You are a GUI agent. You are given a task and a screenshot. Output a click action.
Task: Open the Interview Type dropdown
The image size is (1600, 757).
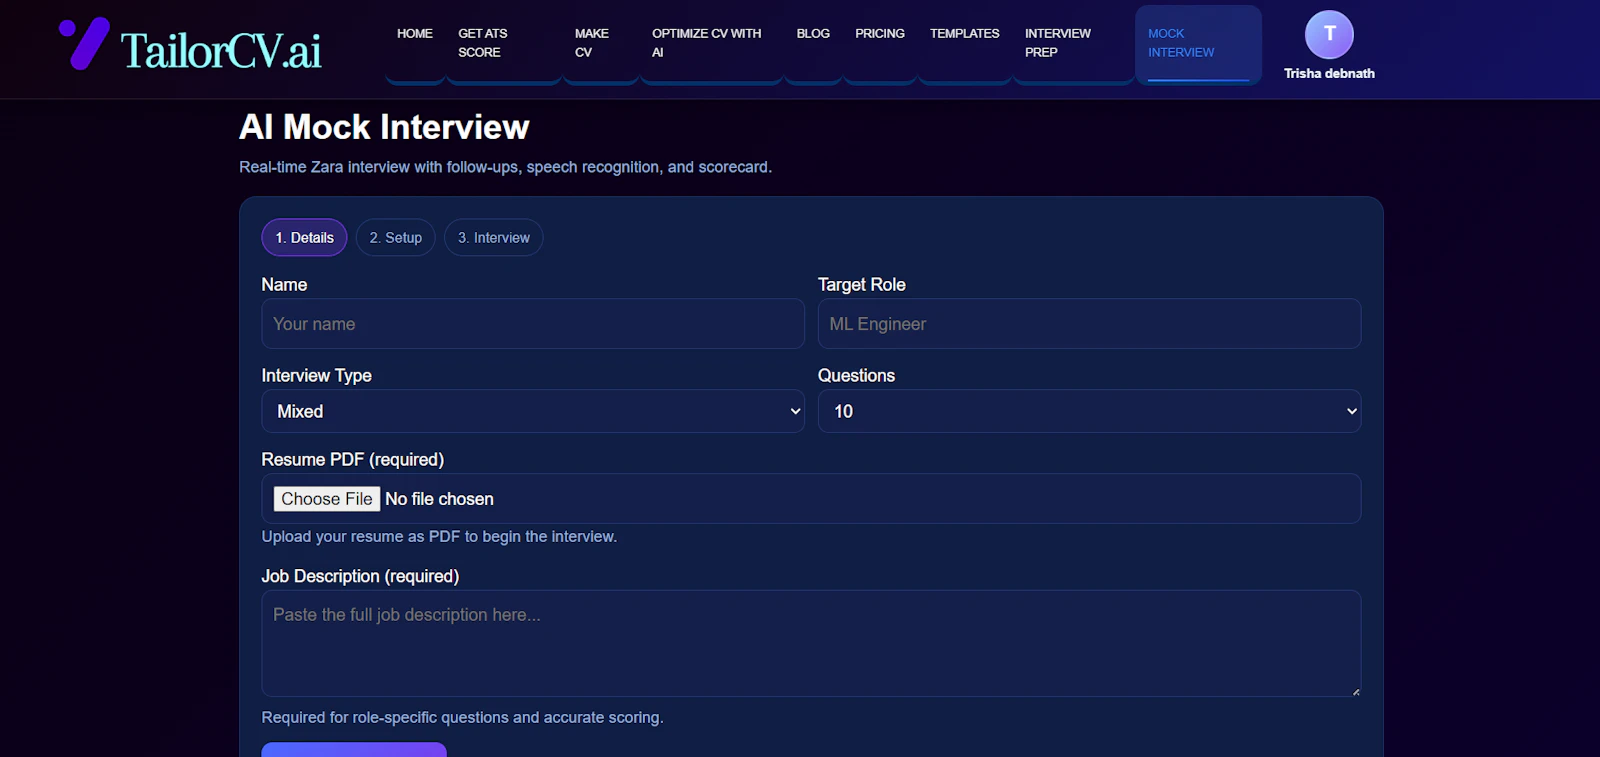(533, 411)
